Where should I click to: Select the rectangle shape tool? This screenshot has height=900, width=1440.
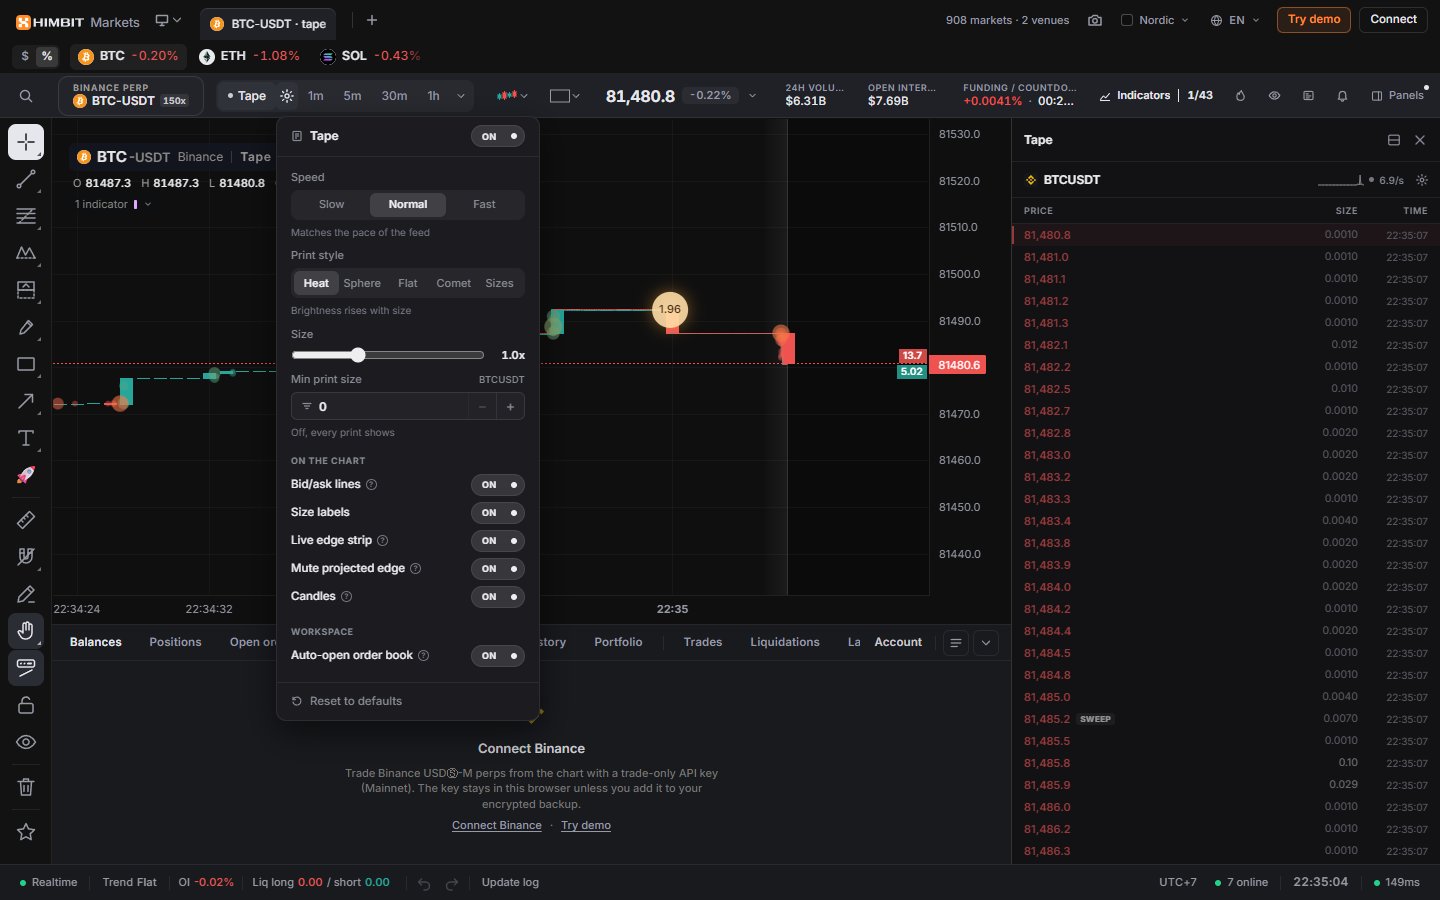26,364
